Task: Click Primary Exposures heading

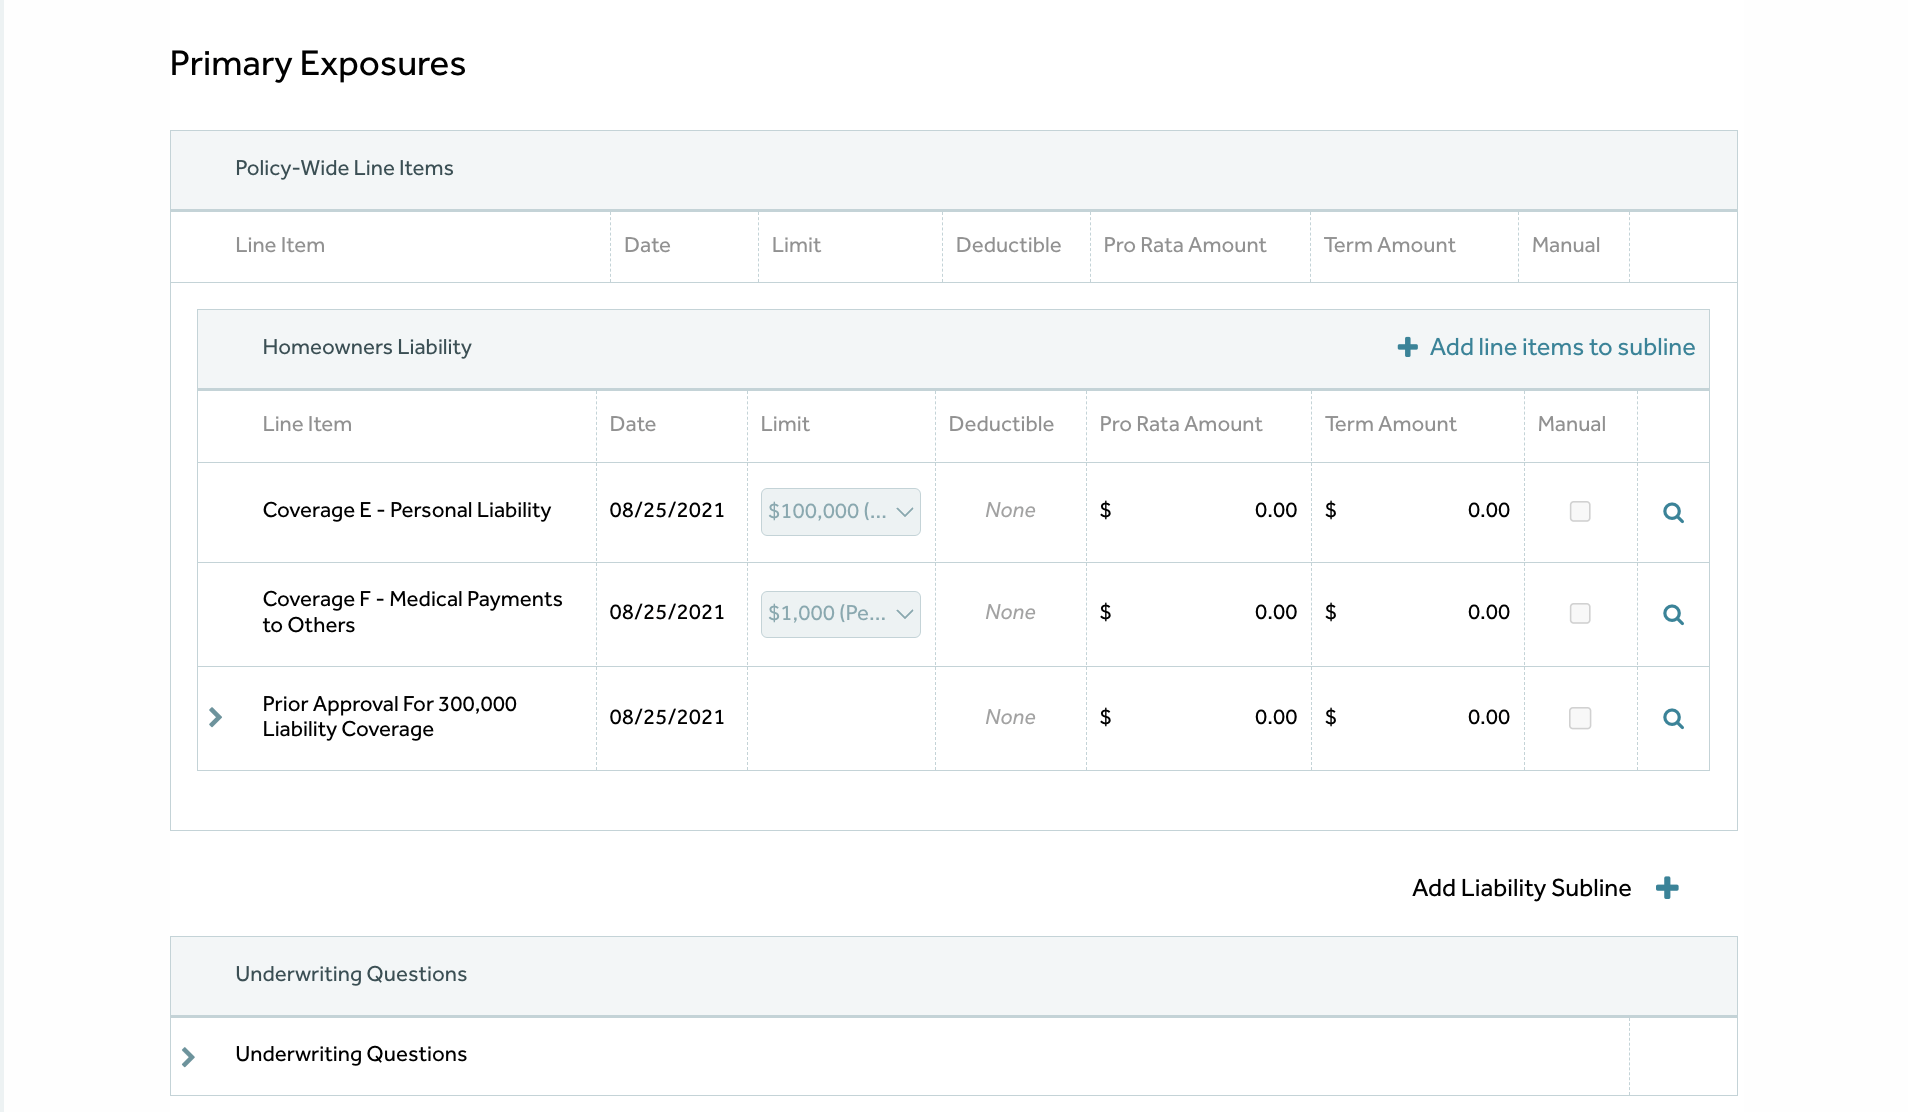Action: (317, 64)
